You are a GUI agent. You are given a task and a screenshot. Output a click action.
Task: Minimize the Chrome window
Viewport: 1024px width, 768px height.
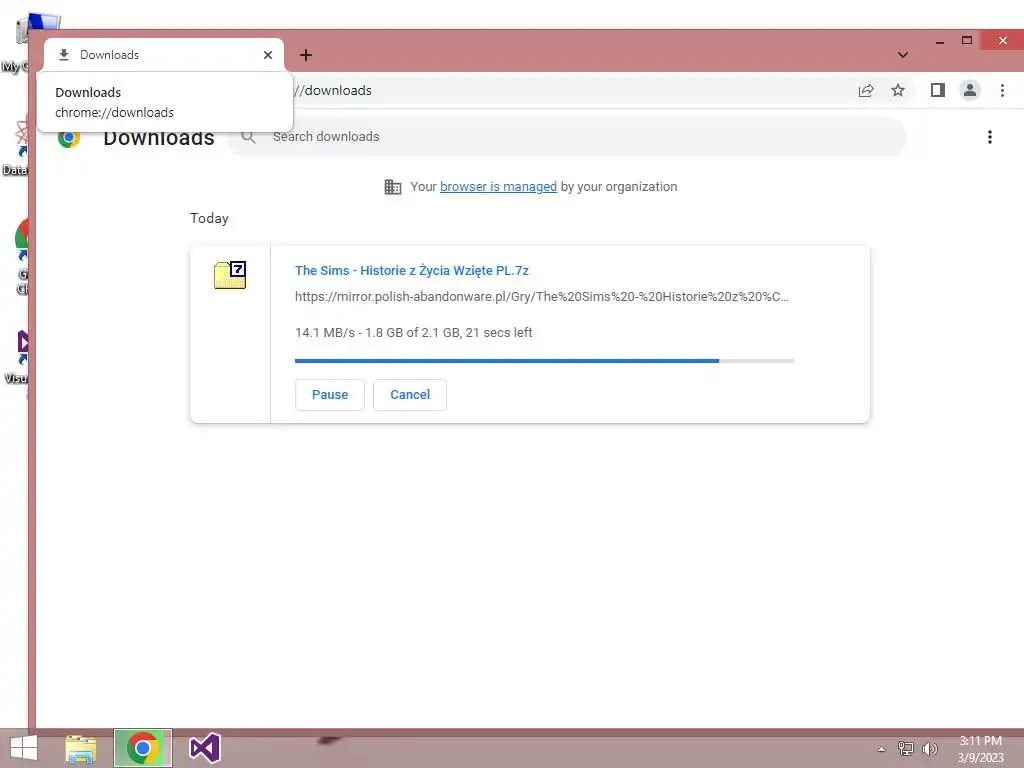click(x=940, y=41)
